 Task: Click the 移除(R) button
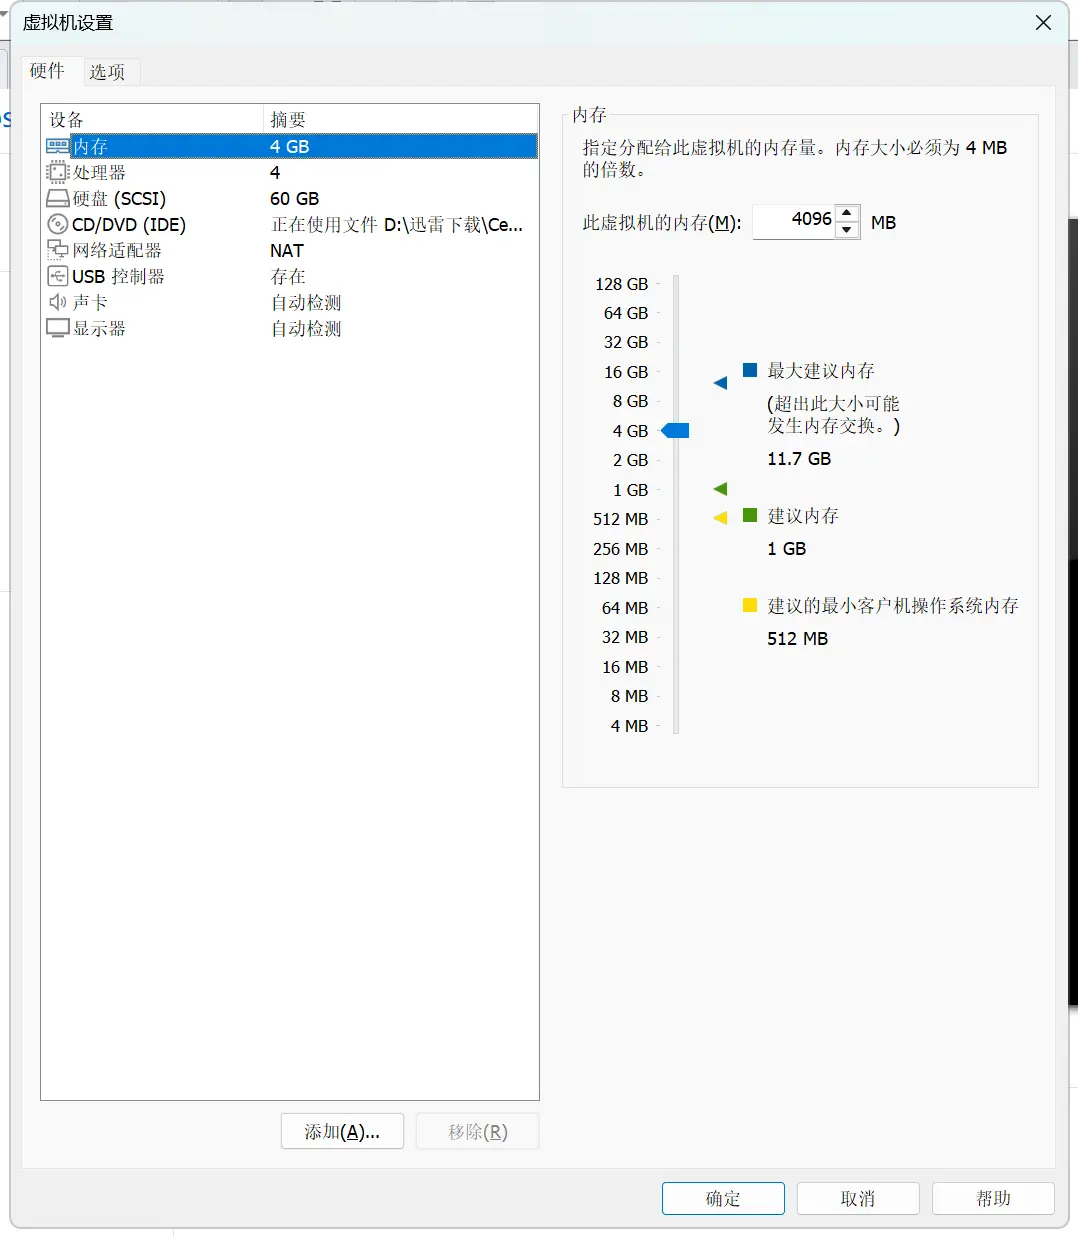pos(478,1131)
